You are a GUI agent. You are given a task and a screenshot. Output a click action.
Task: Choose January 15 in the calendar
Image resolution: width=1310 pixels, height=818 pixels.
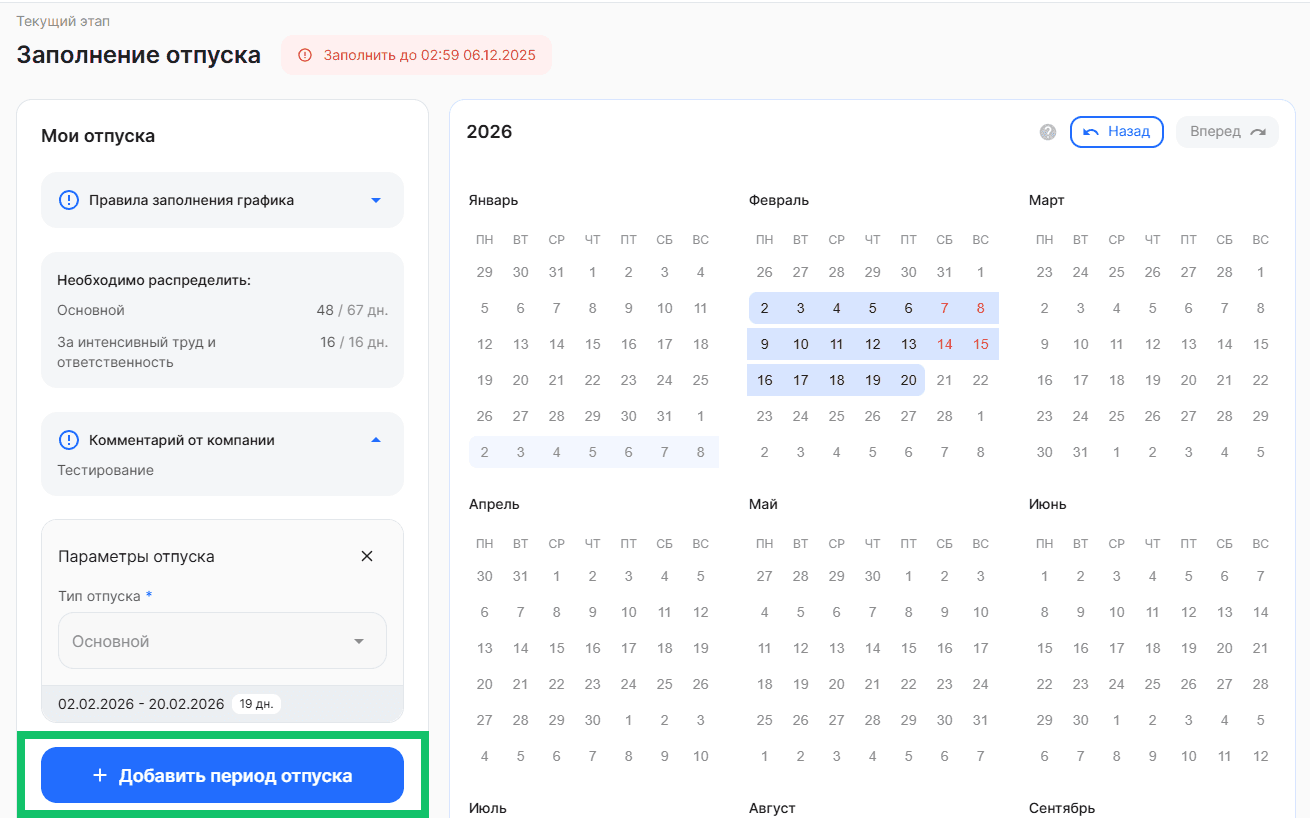point(593,344)
